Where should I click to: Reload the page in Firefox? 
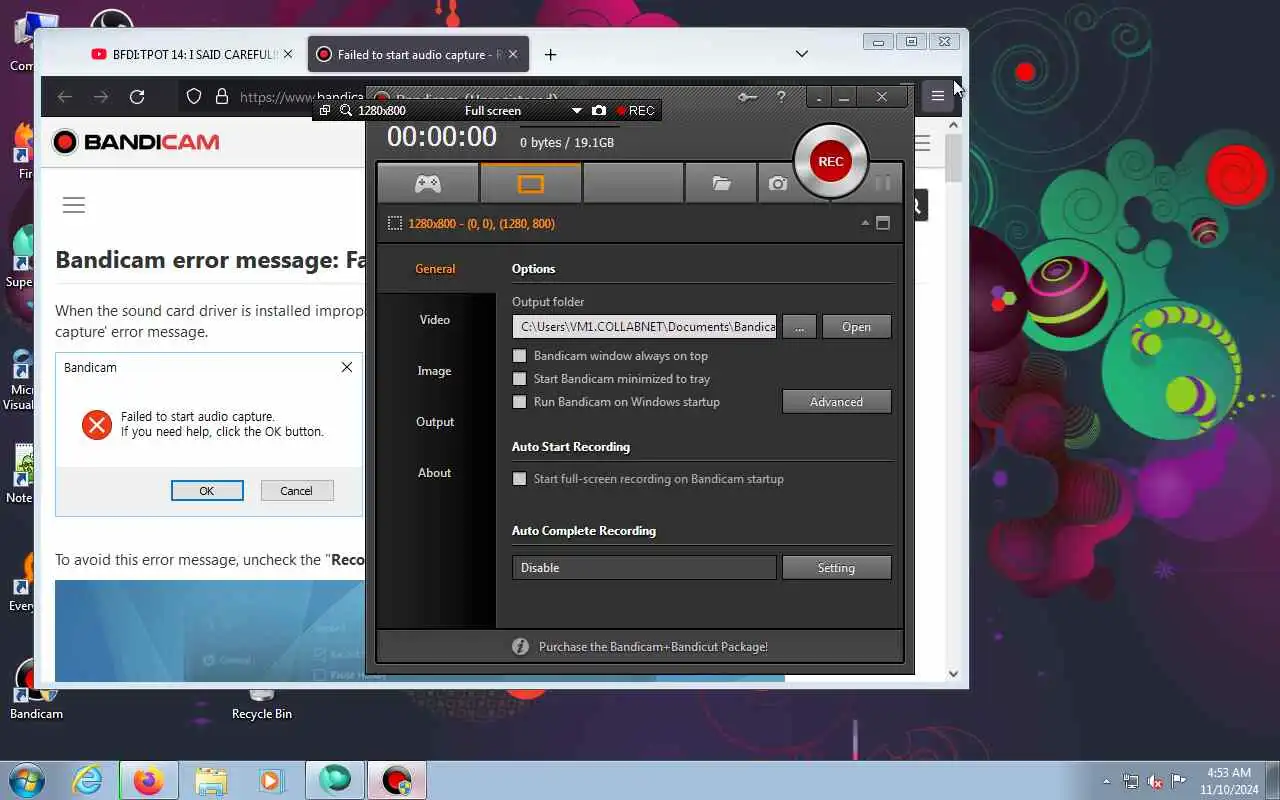(x=137, y=97)
